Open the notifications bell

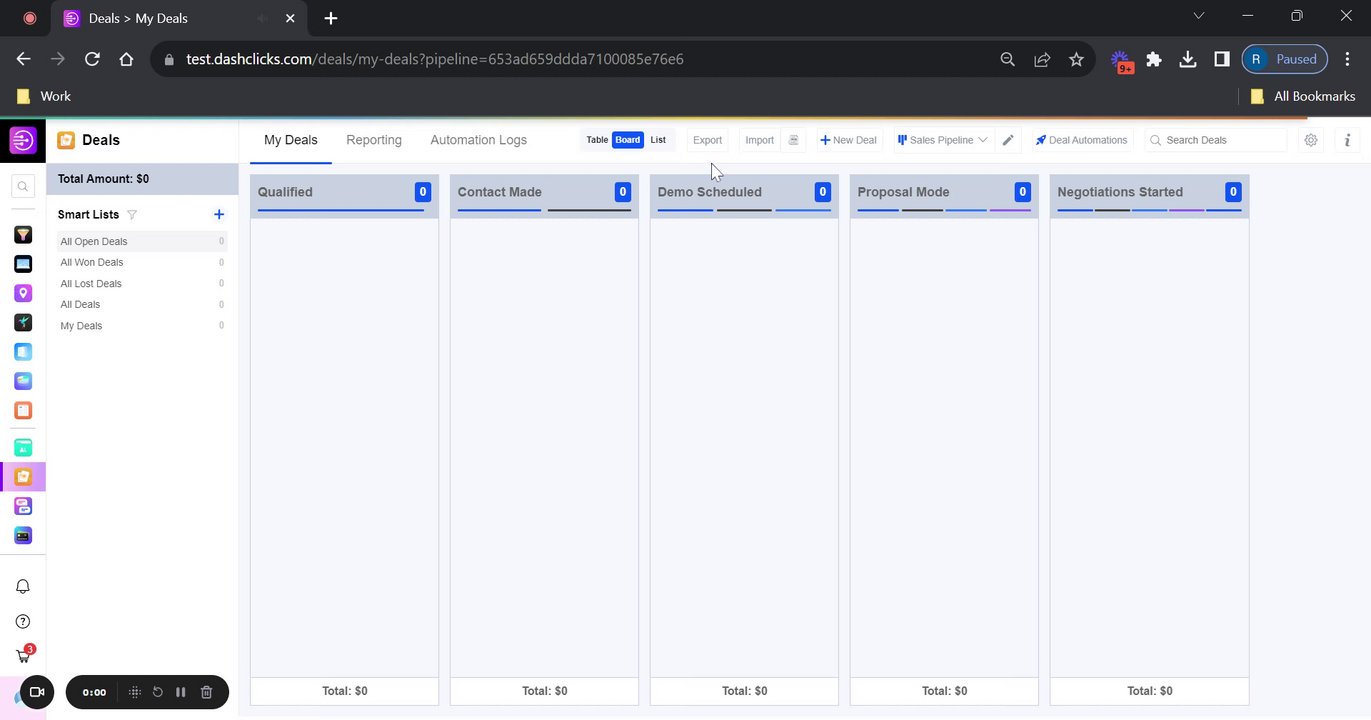pos(23,587)
